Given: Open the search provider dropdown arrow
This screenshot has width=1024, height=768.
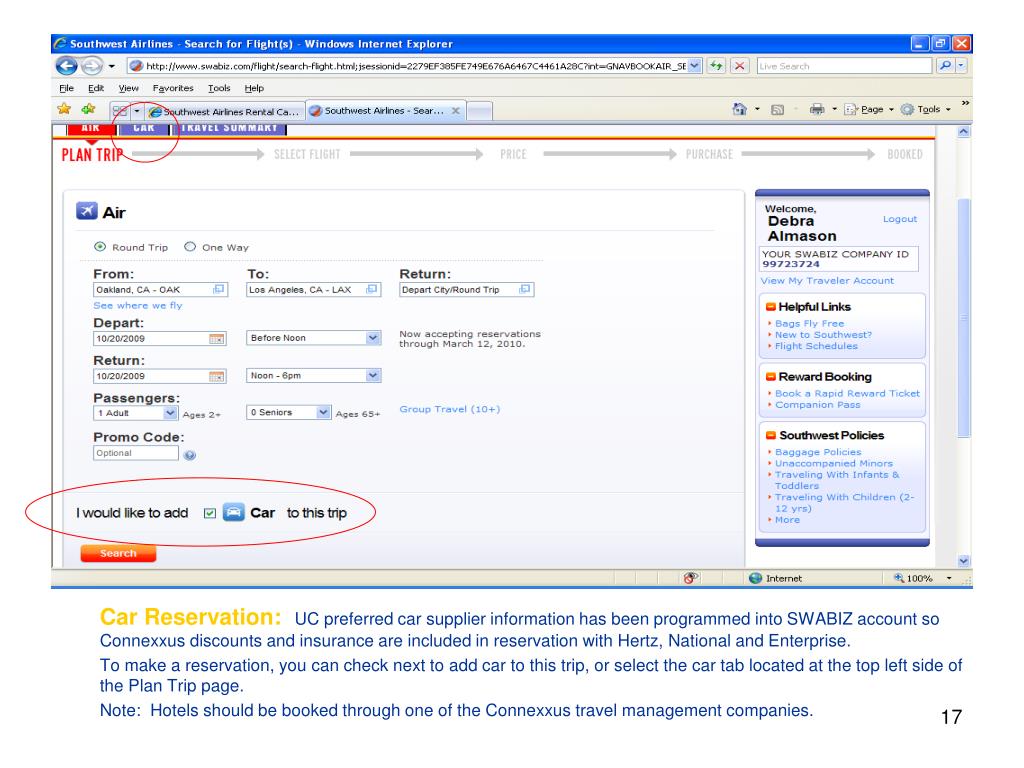Looking at the screenshot, I should click(961, 66).
